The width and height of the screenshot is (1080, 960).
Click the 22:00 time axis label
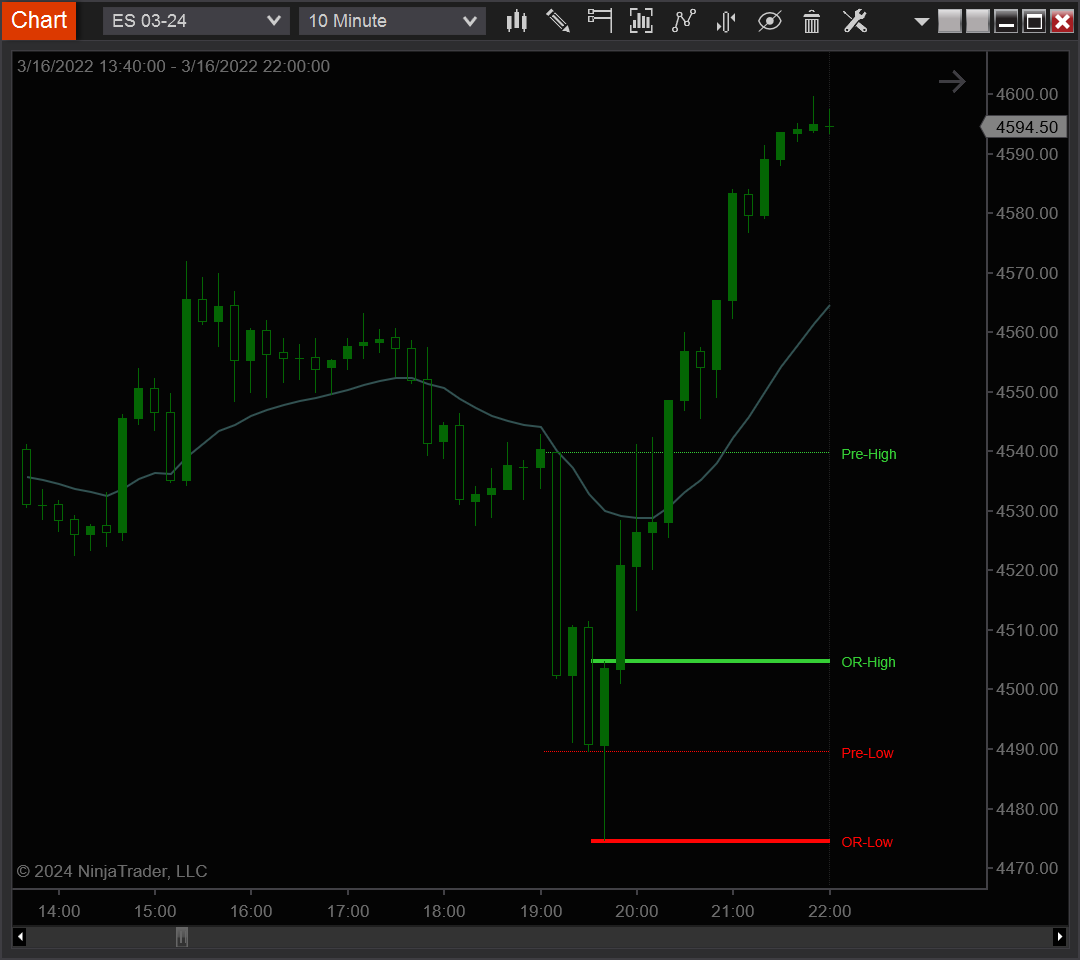pyautogui.click(x=829, y=911)
